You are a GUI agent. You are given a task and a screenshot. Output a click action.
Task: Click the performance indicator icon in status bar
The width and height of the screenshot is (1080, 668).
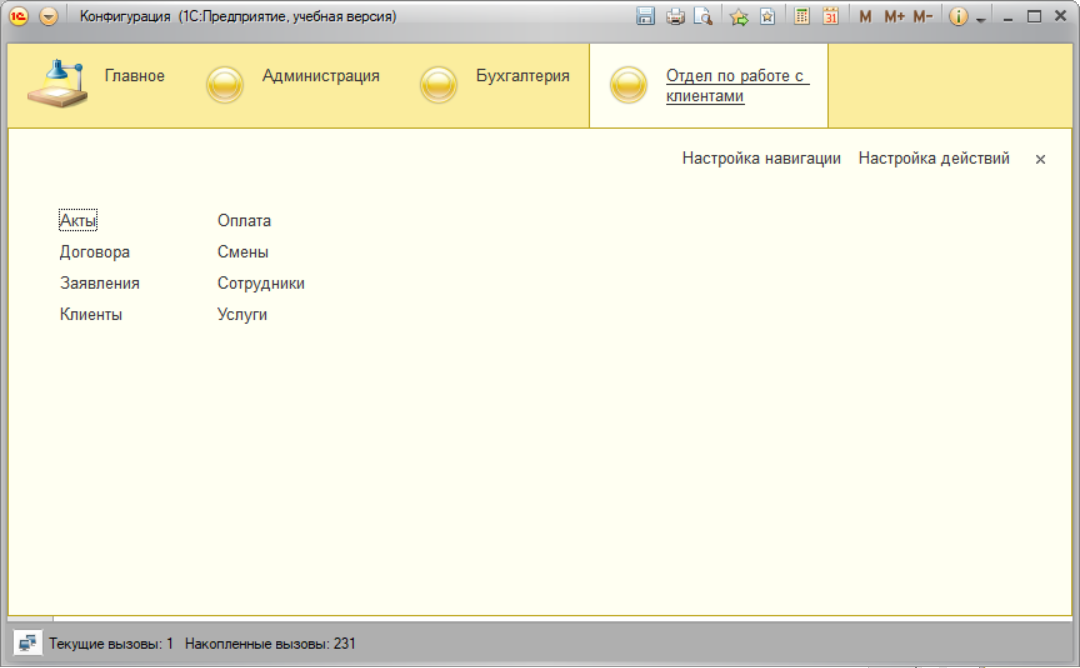pyautogui.click(x=27, y=643)
